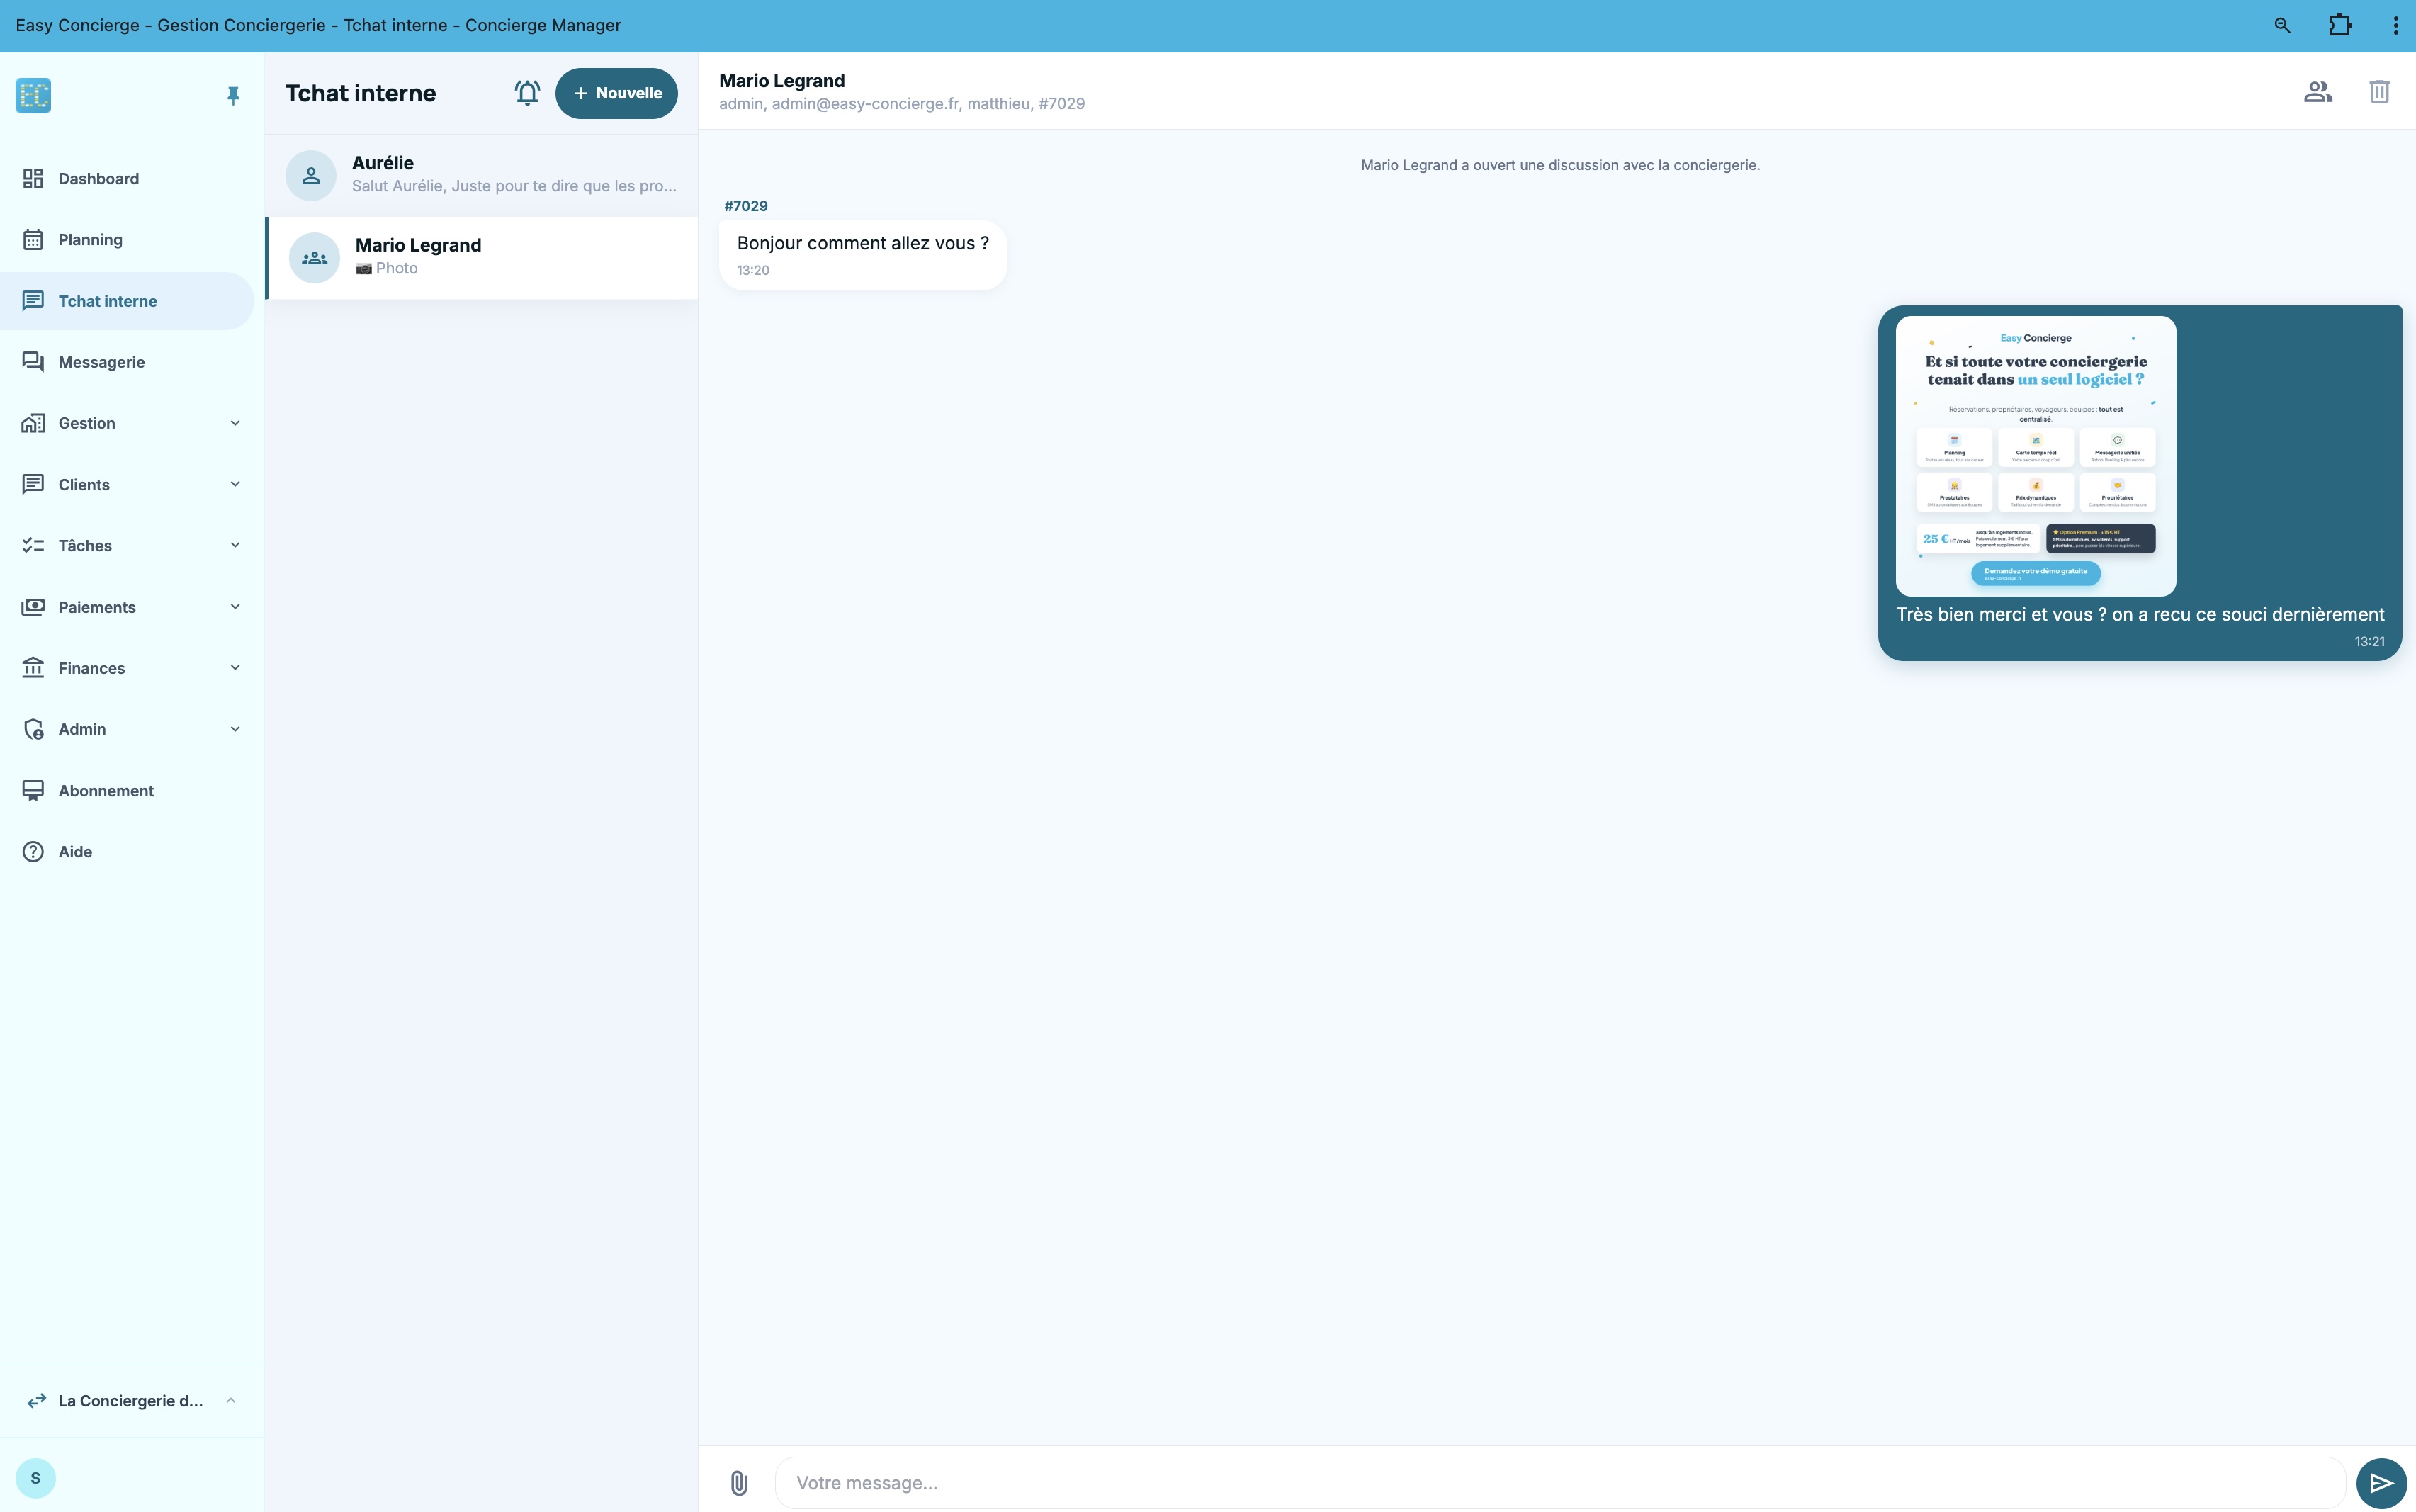Open the browser three-dot menu
Image resolution: width=2416 pixels, height=1512 pixels.
click(2395, 25)
